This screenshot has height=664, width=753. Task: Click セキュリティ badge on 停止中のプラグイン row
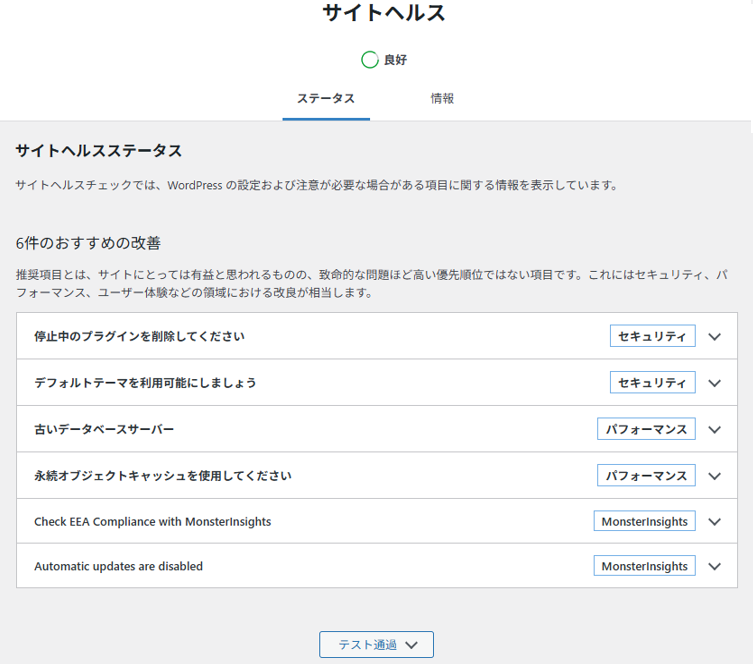652,337
